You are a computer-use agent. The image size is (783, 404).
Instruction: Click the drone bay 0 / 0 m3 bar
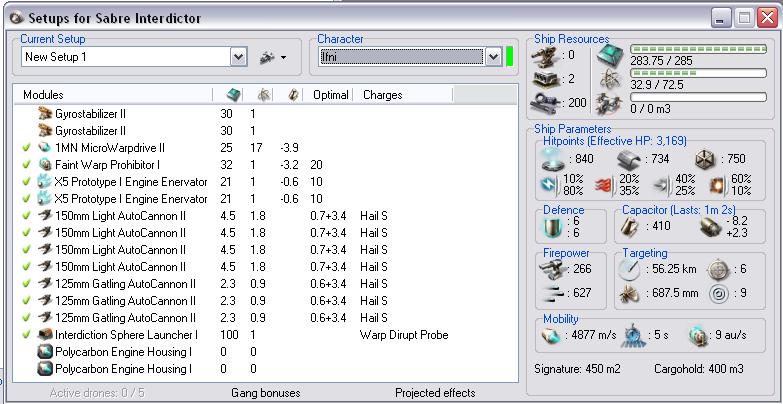click(x=698, y=97)
